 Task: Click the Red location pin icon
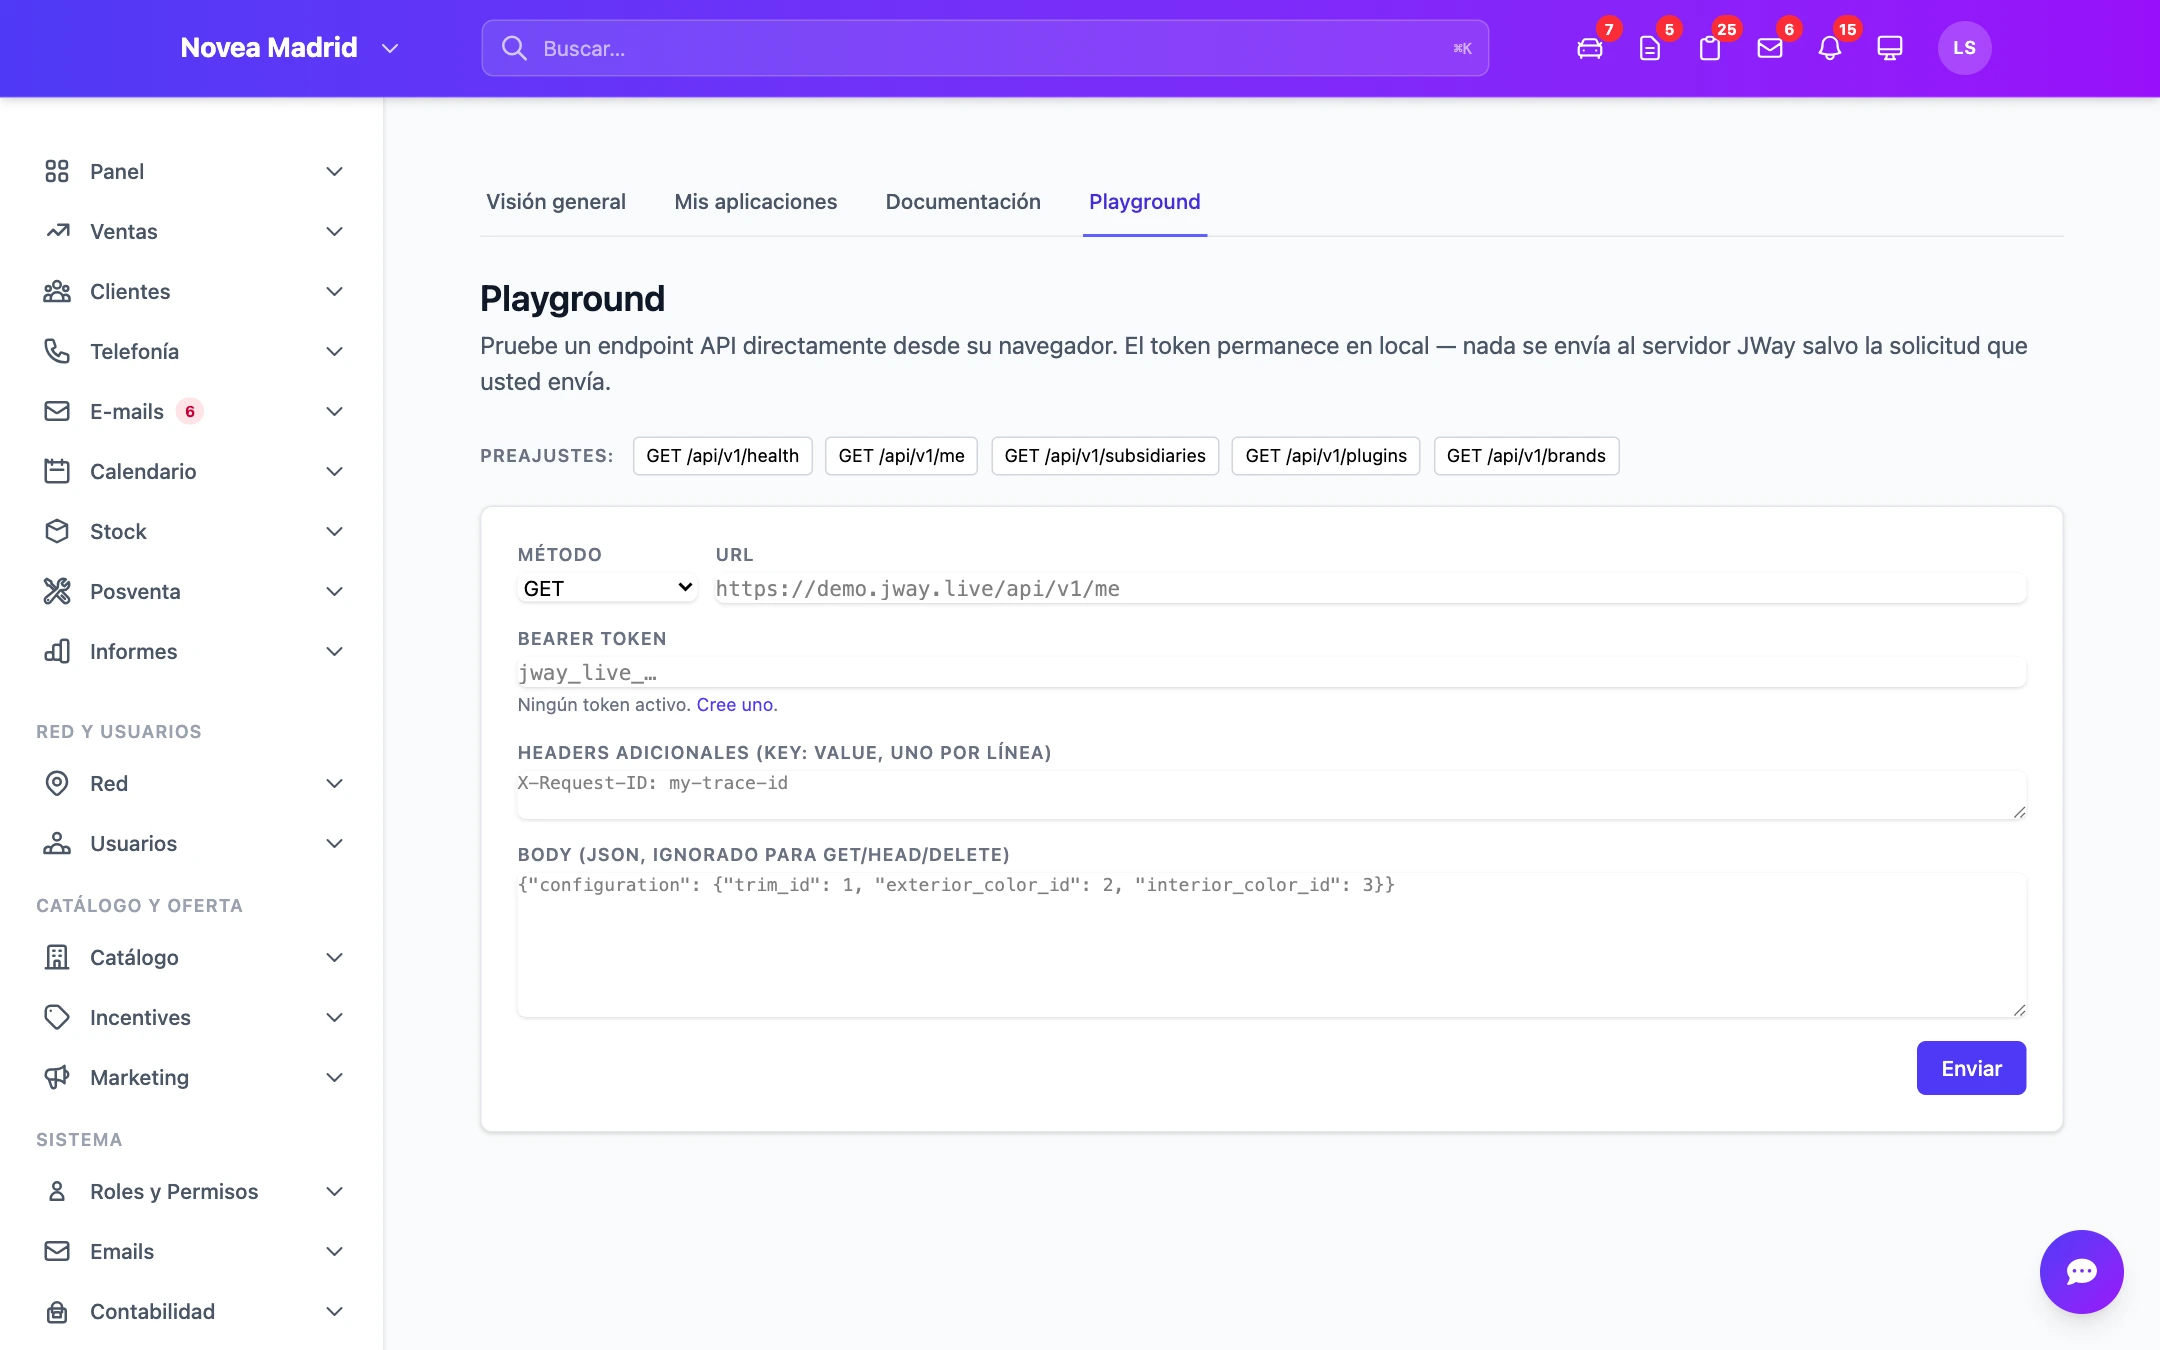(x=57, y=783)
